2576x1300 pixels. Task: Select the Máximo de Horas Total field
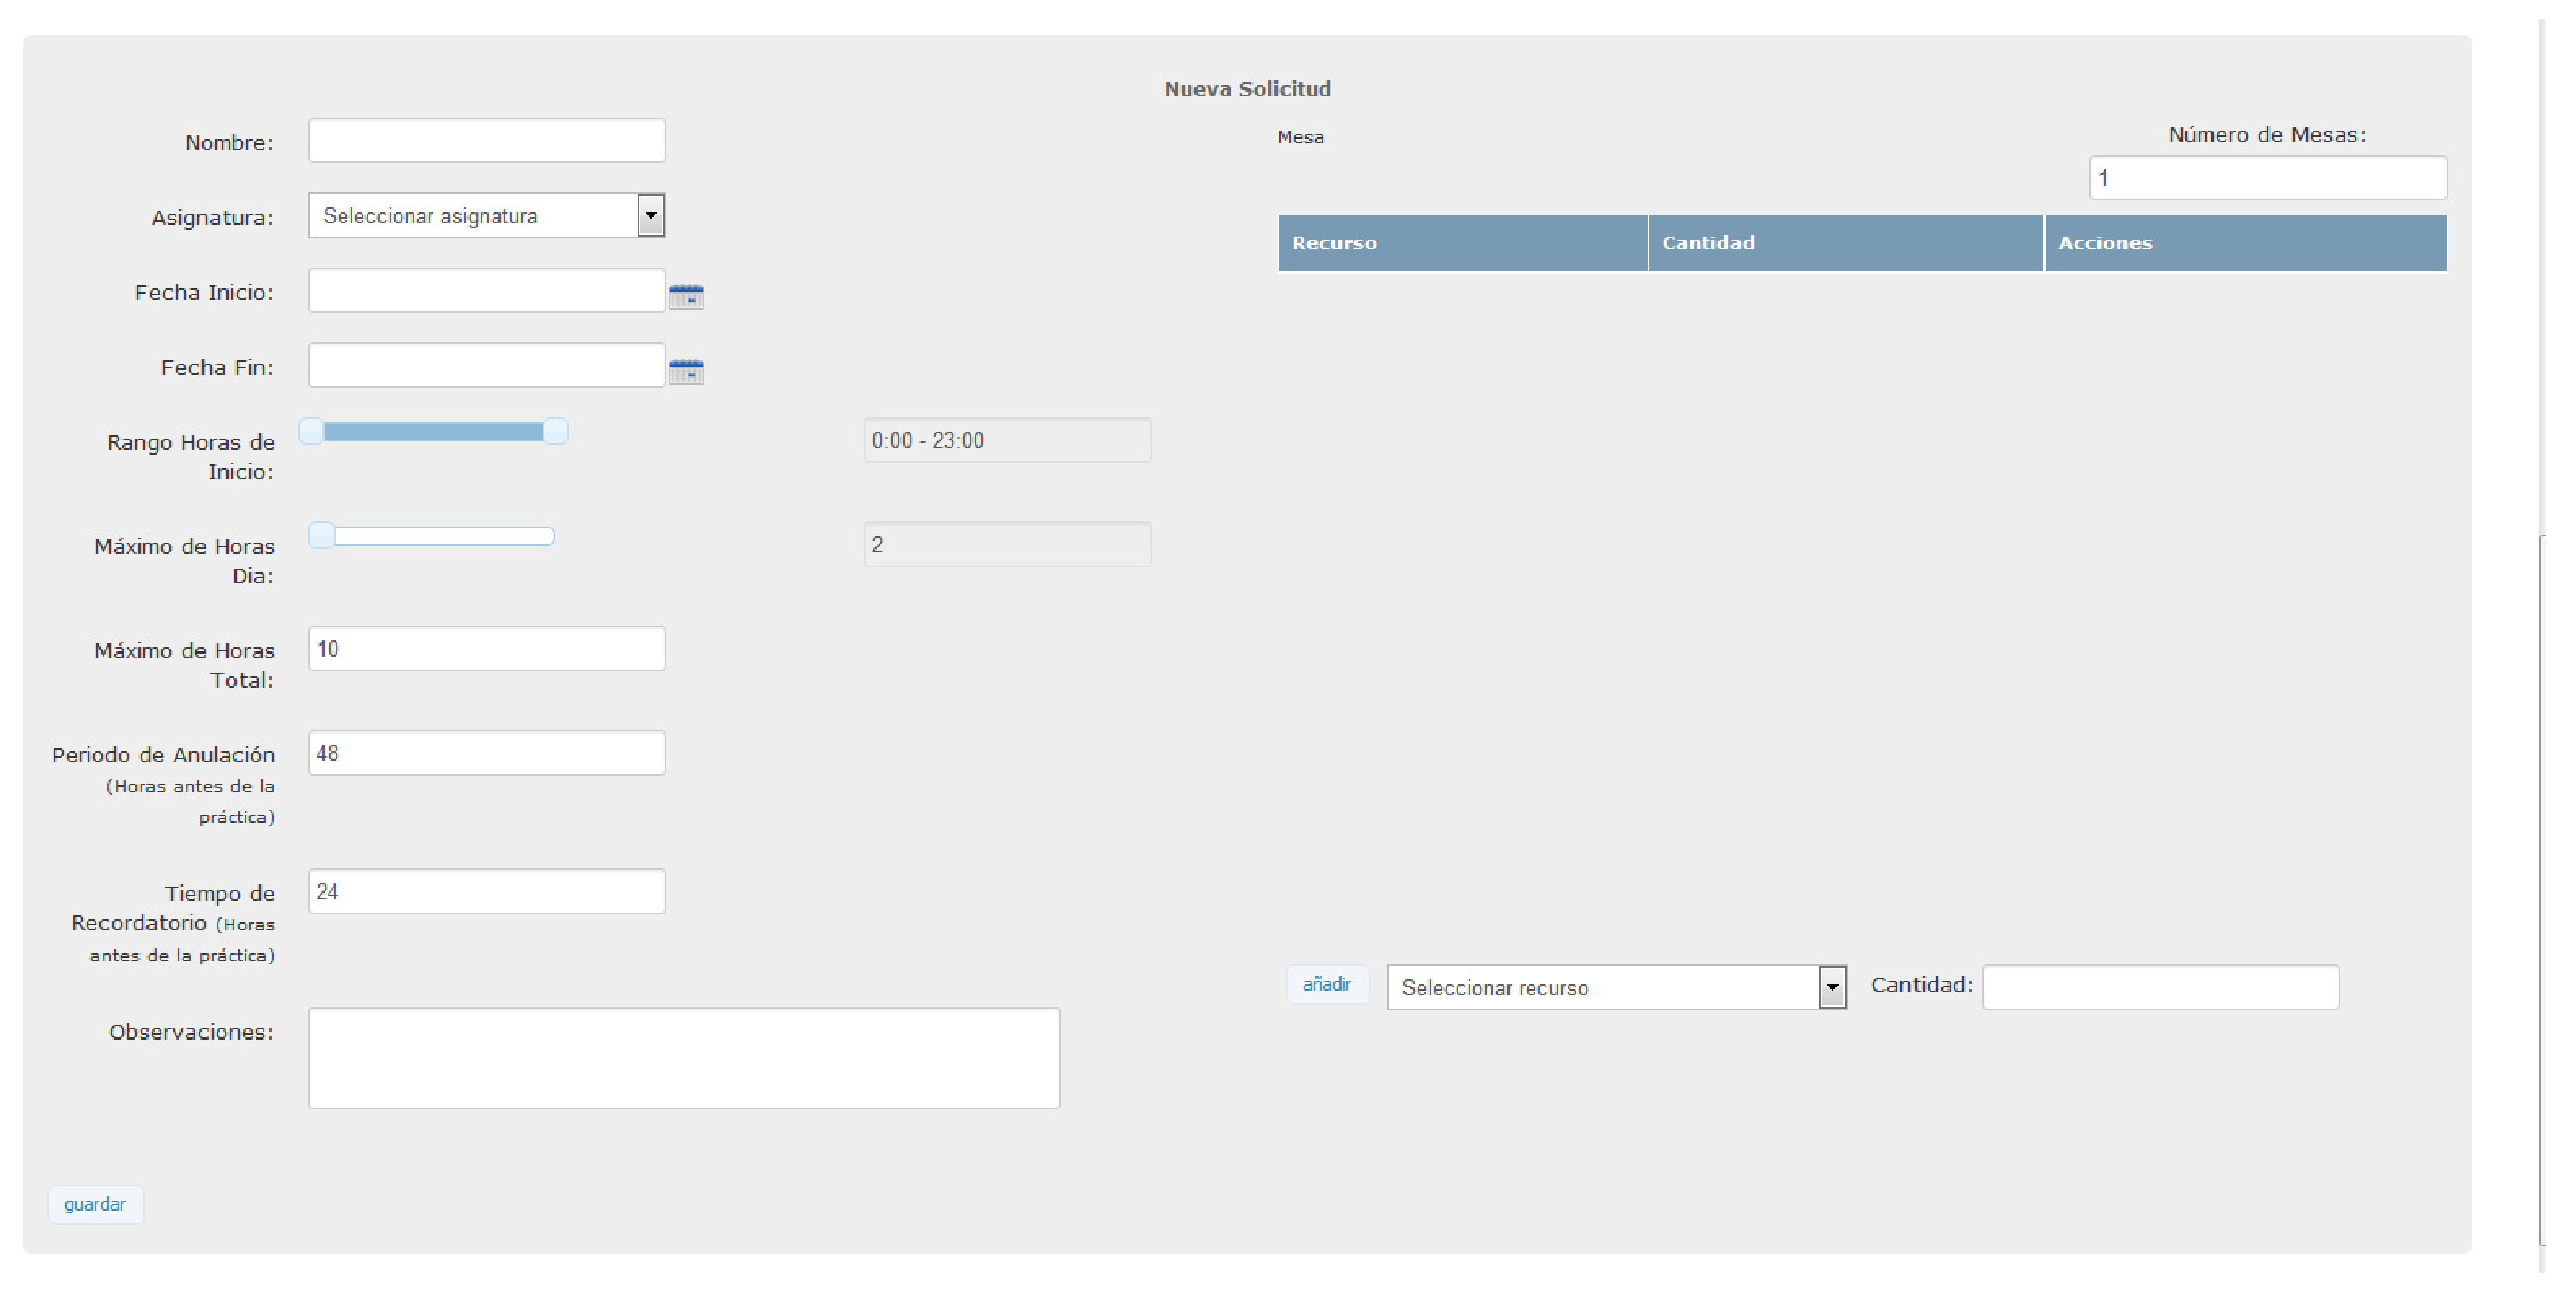coord(486,649)
